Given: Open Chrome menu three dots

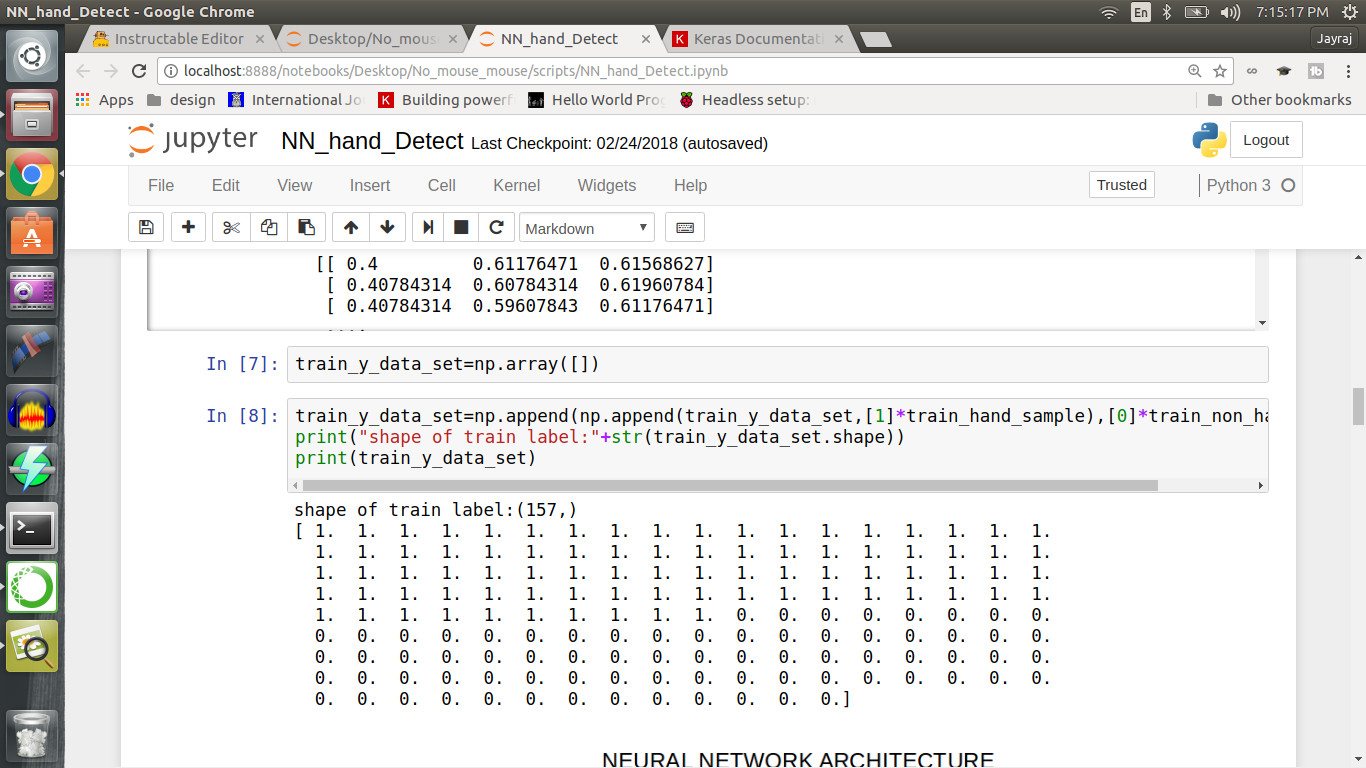Looking at the screenshot, I should 1348,71.
